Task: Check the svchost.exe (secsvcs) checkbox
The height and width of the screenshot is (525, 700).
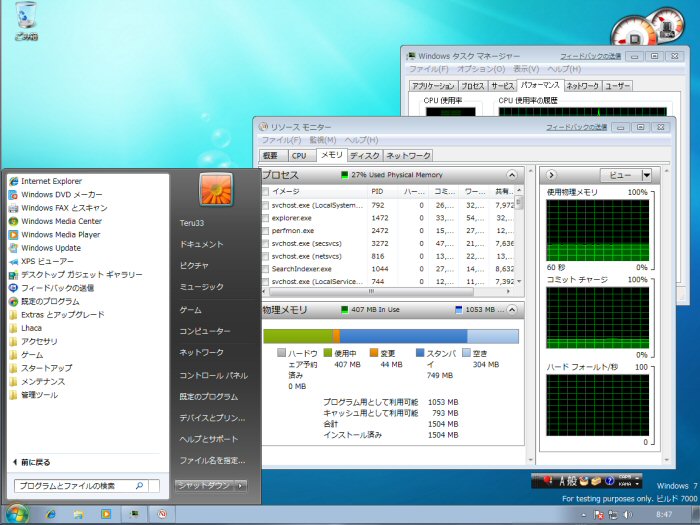Action: (265, 243)
